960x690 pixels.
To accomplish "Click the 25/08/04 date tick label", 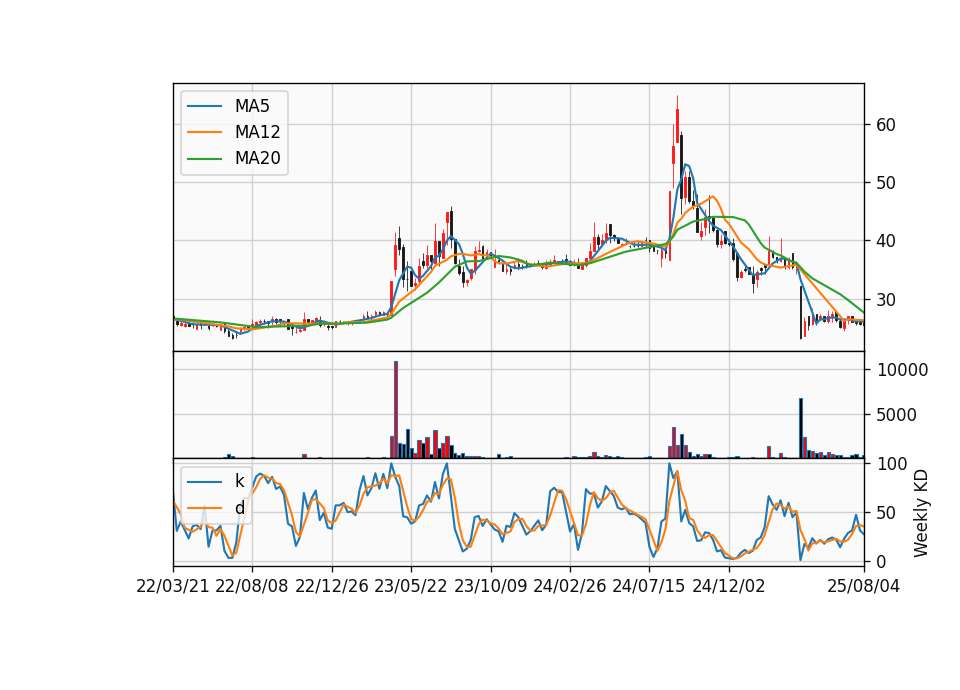I will (864, 587).
